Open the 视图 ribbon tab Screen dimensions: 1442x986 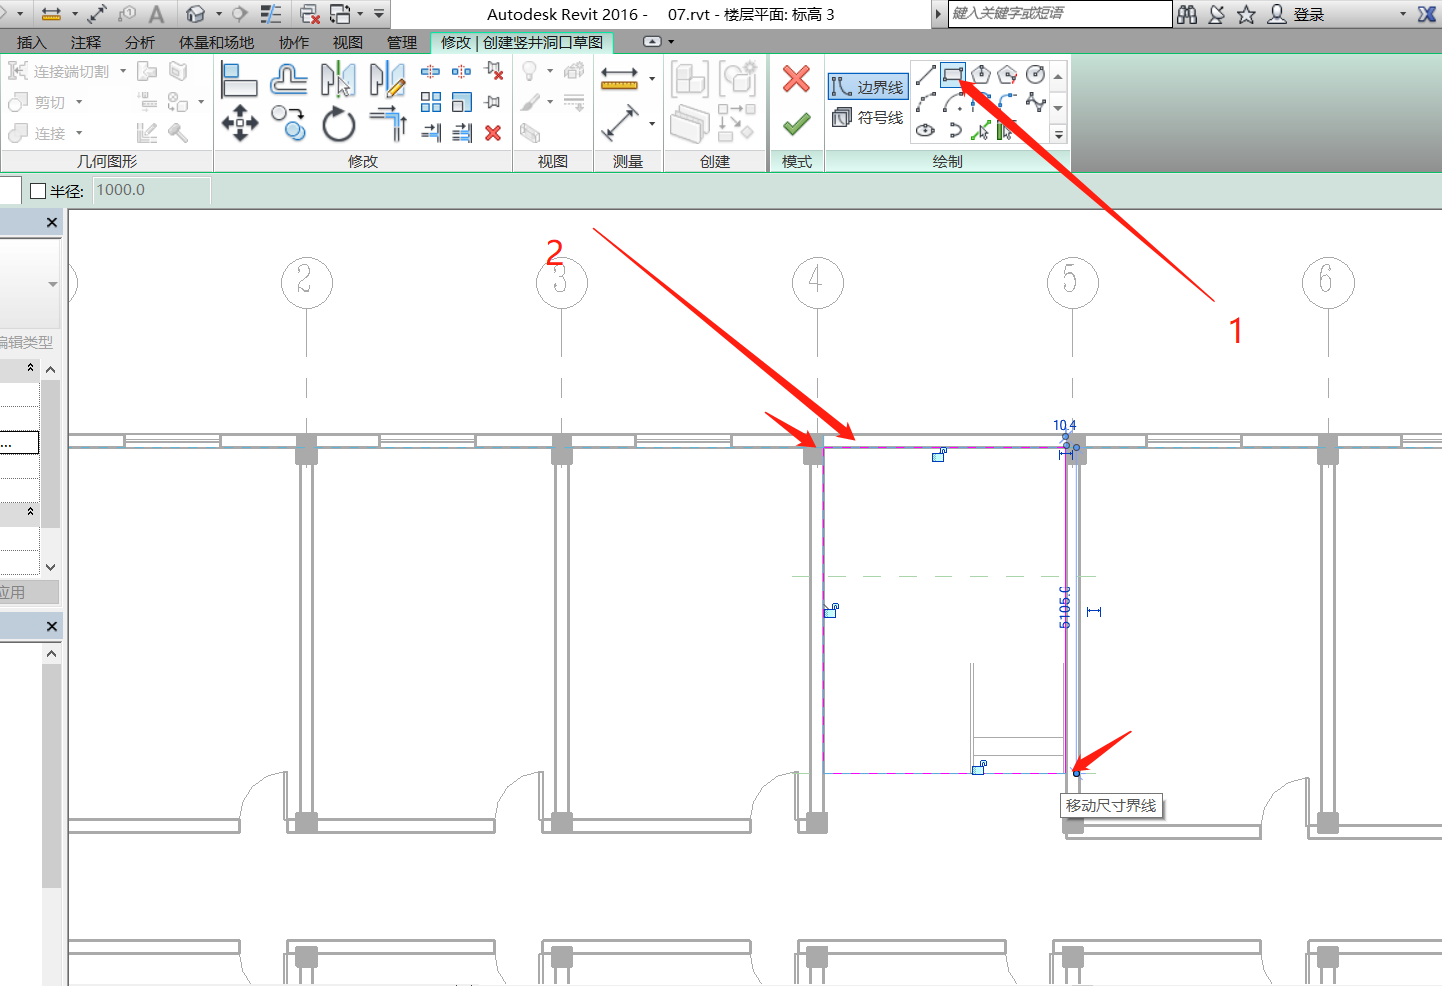pos(347,42)
